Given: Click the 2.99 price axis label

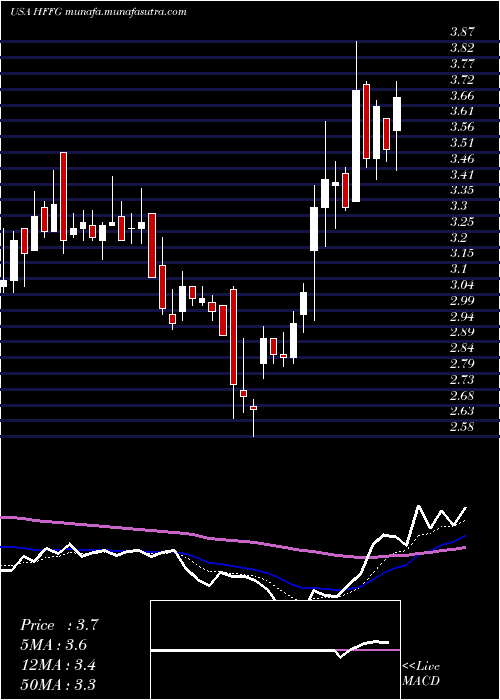Looking at the screenshot, I should 462,300.
